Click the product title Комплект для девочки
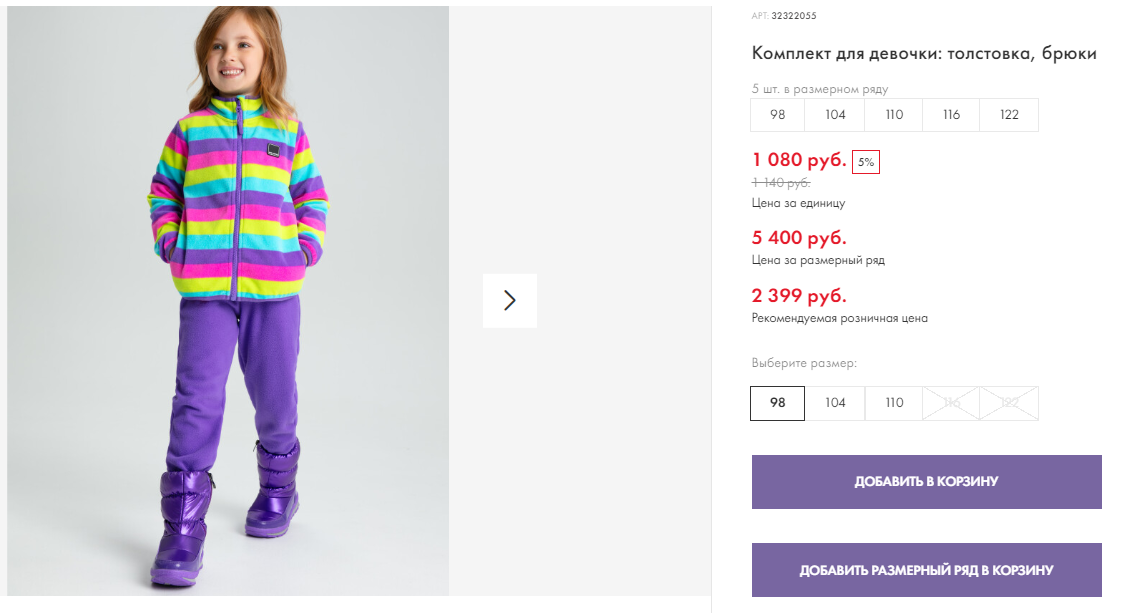 coord(924,54)
